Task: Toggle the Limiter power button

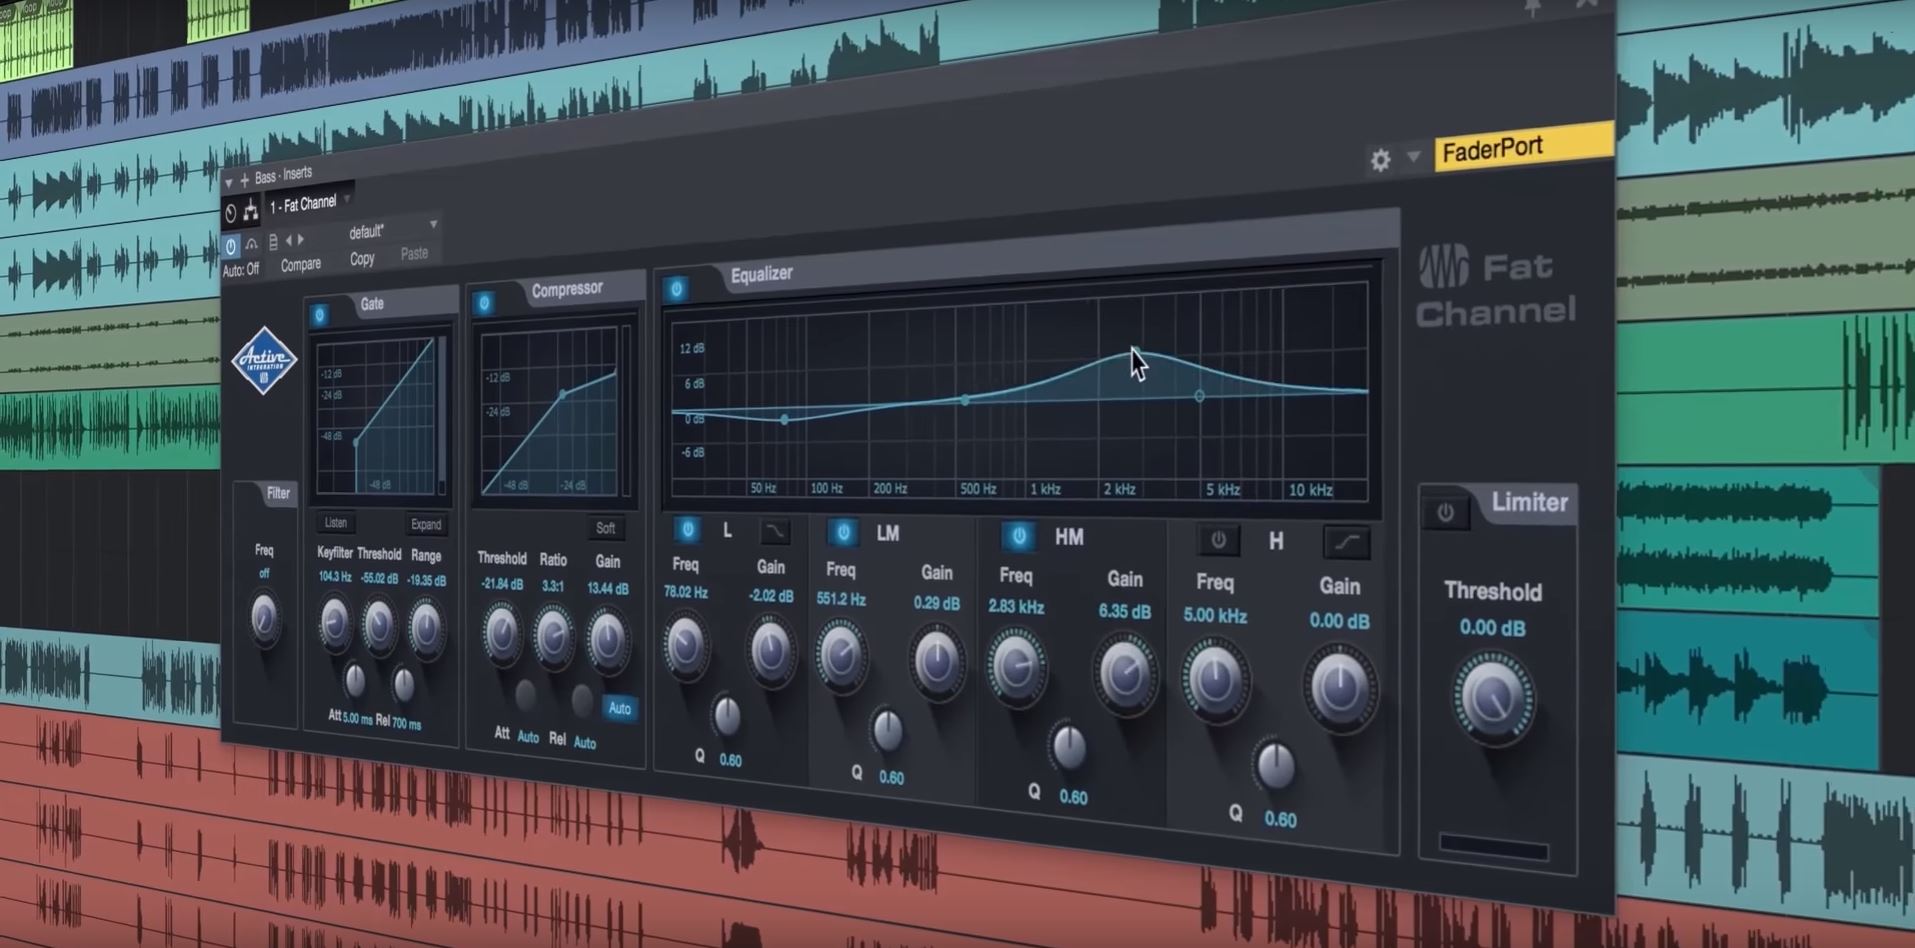Action: (x=1445, y=513)
